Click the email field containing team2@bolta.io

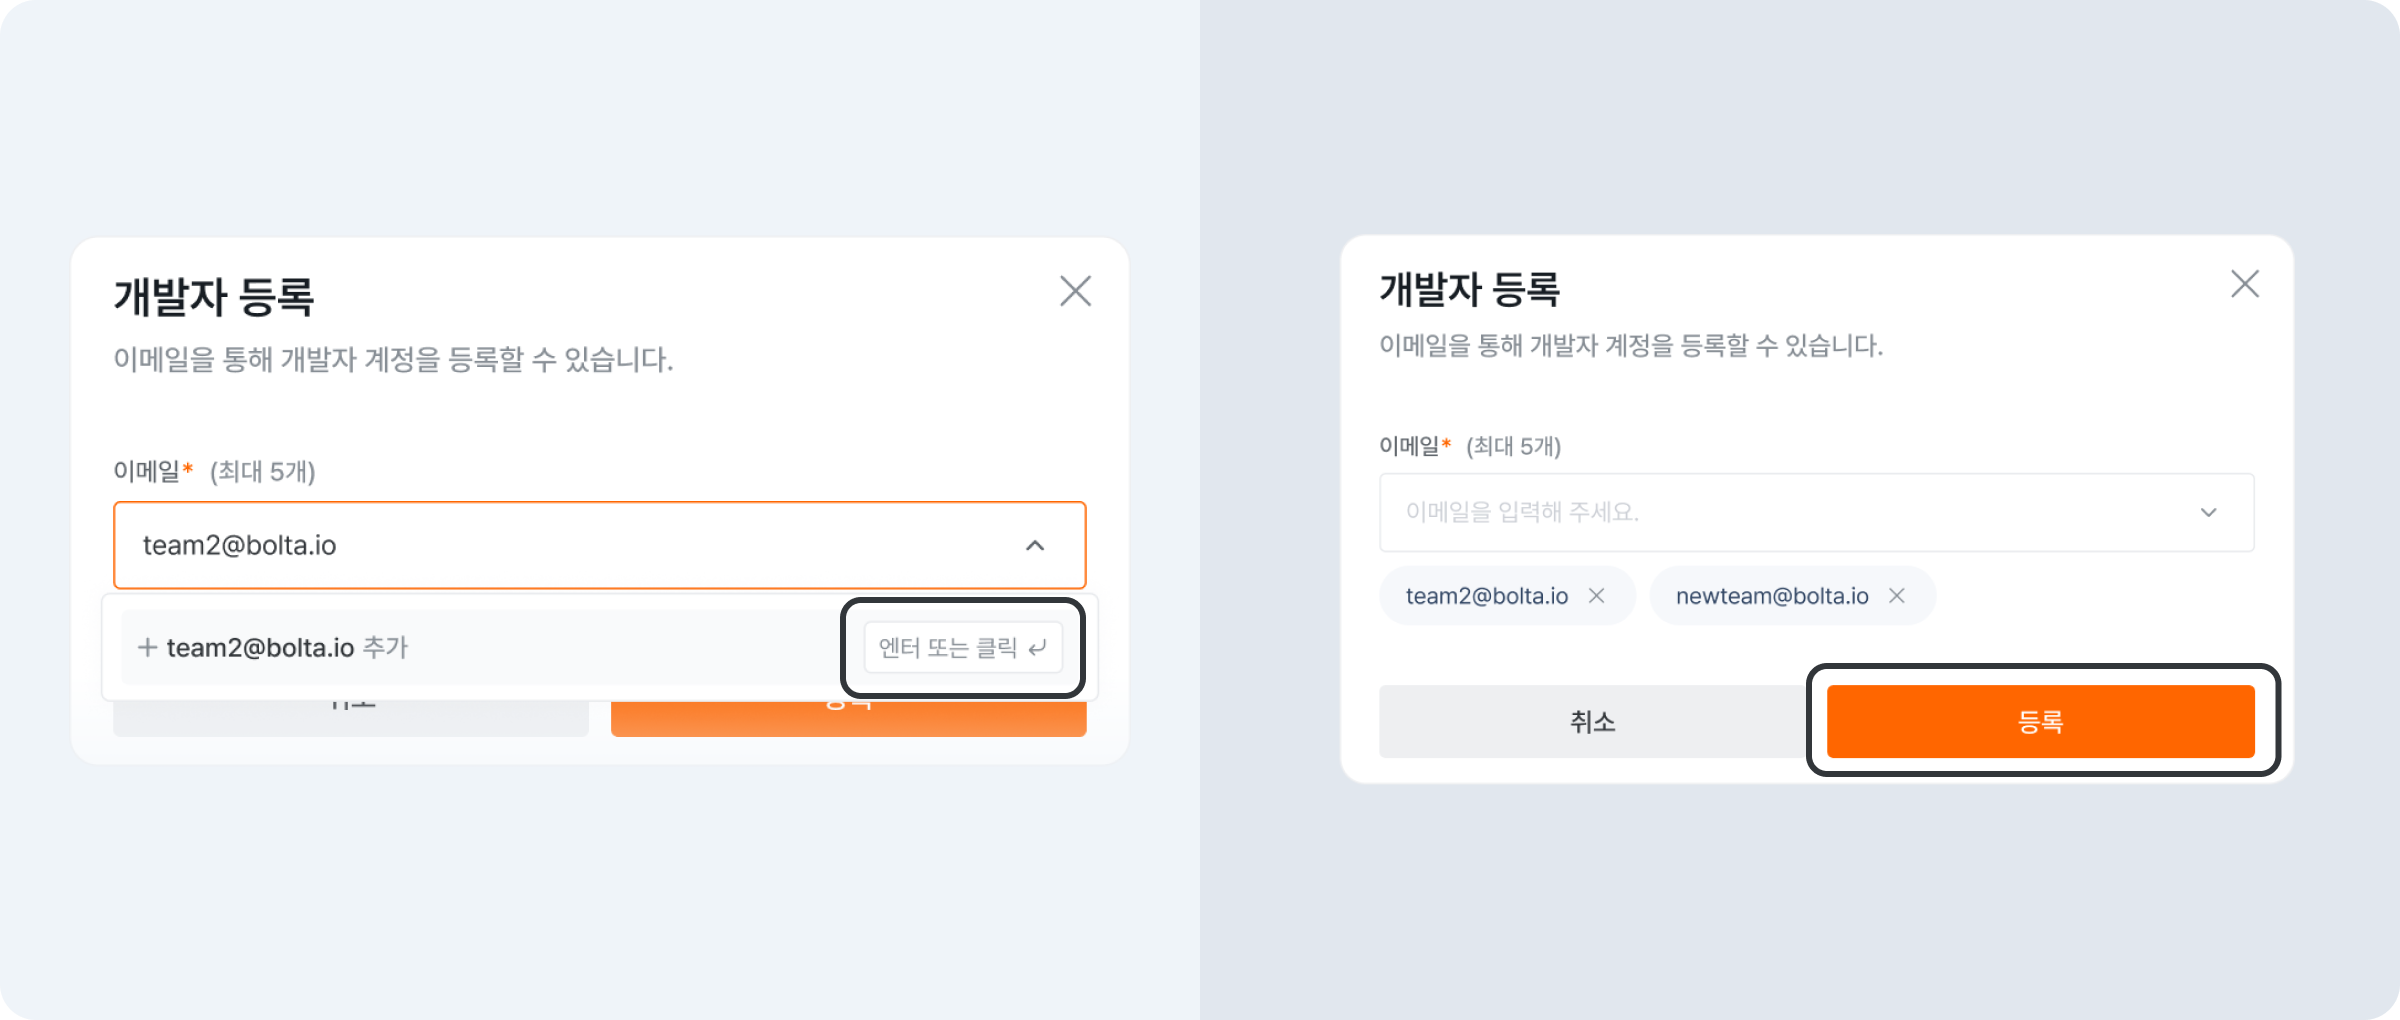click(x=599, y=545)
